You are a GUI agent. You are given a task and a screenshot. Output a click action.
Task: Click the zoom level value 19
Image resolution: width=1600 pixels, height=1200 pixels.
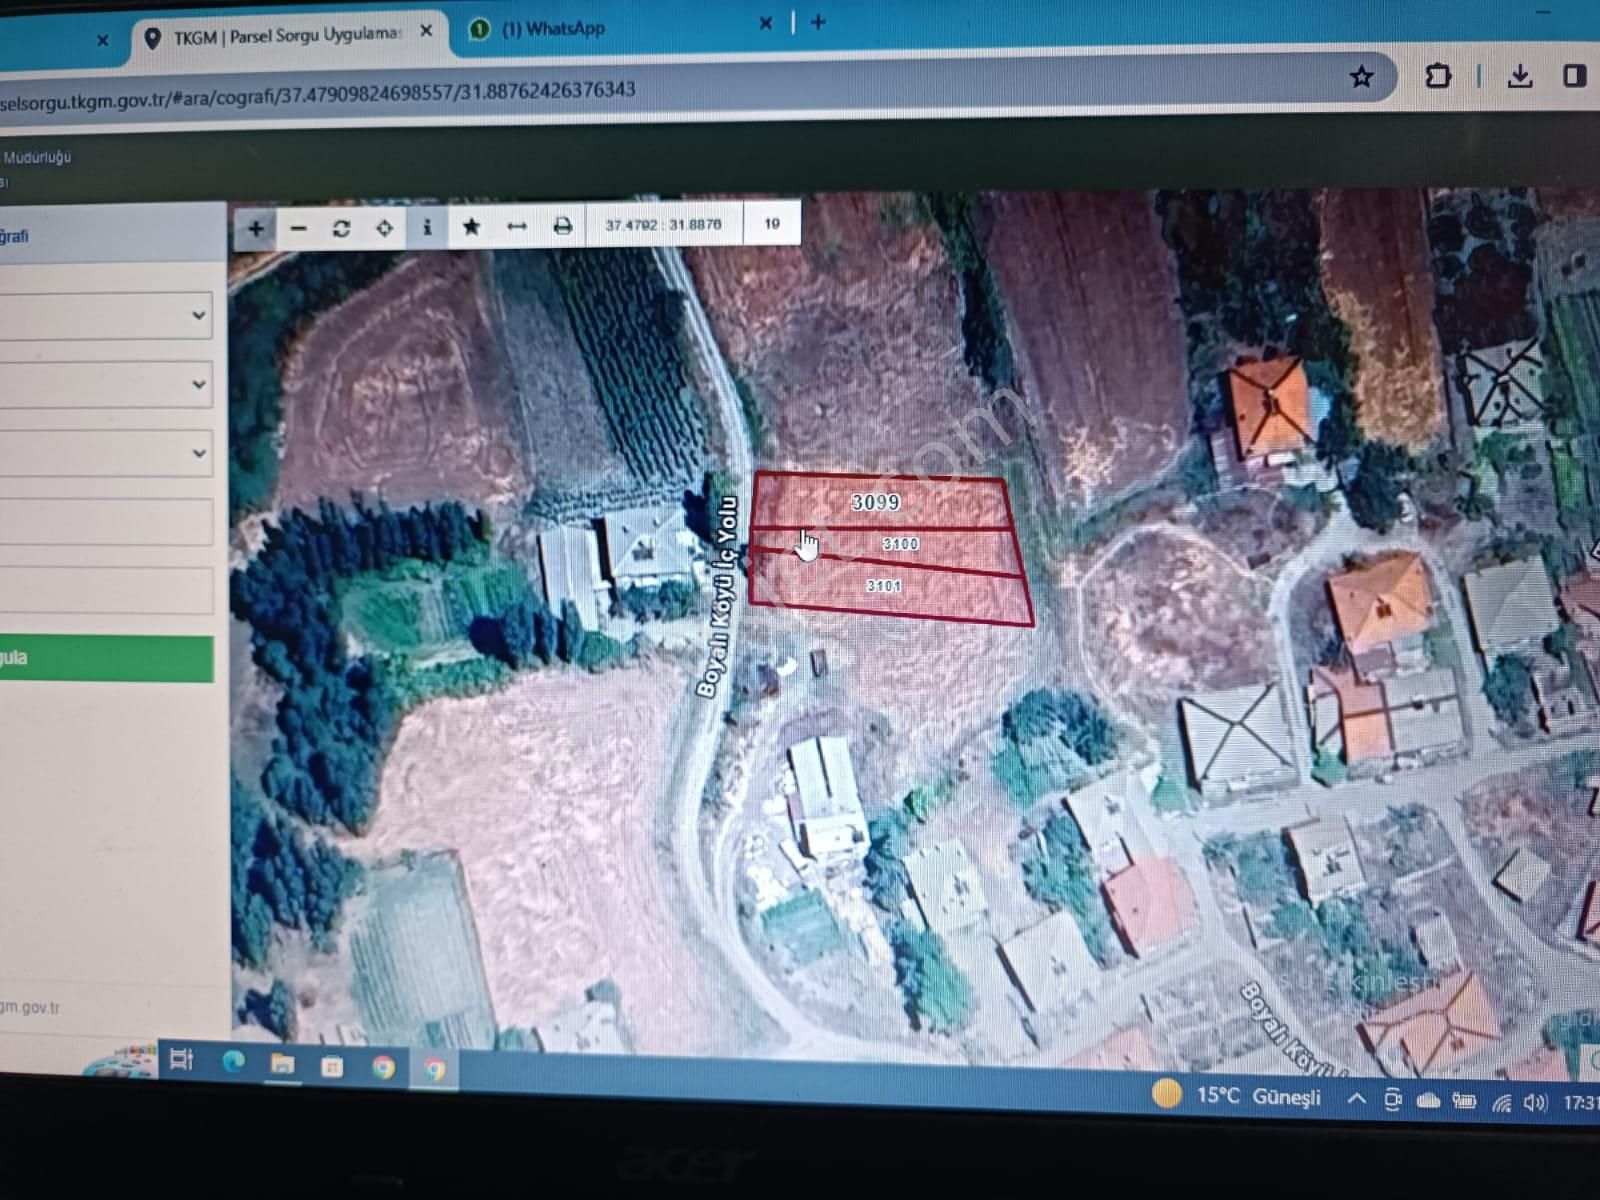click(x=772, y=224)
